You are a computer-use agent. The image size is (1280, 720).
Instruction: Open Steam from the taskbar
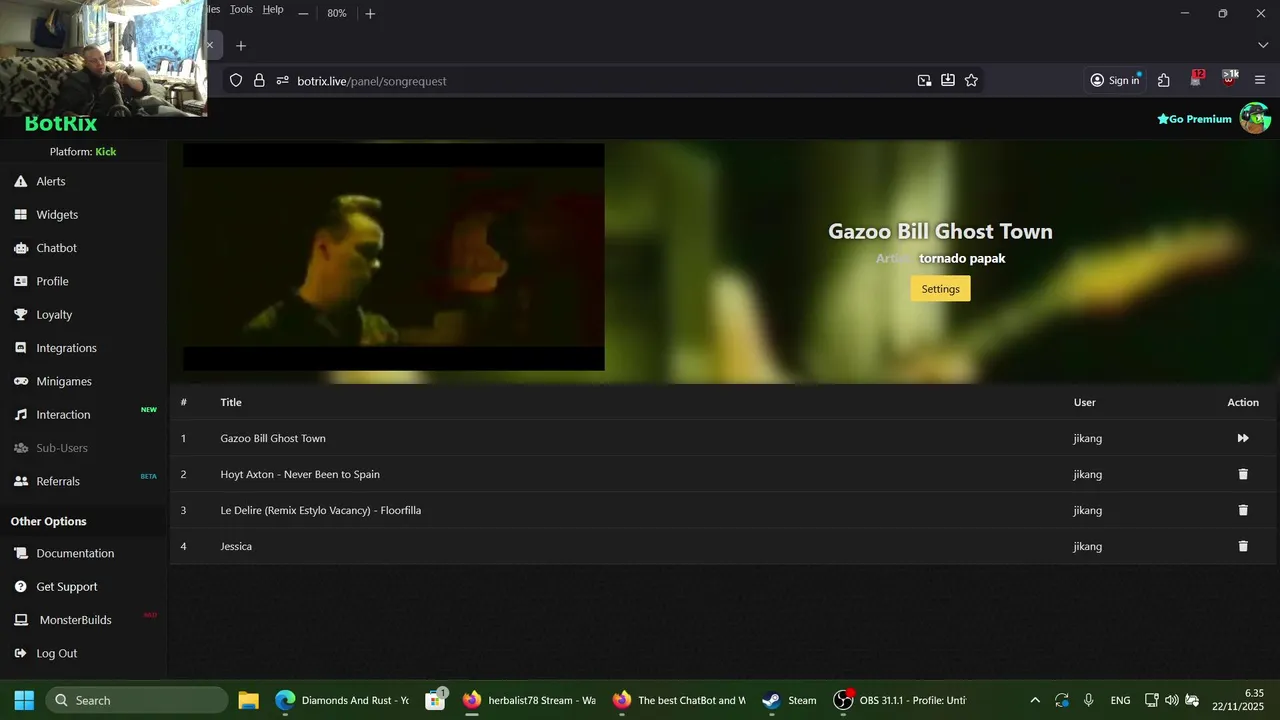point(788,700)
